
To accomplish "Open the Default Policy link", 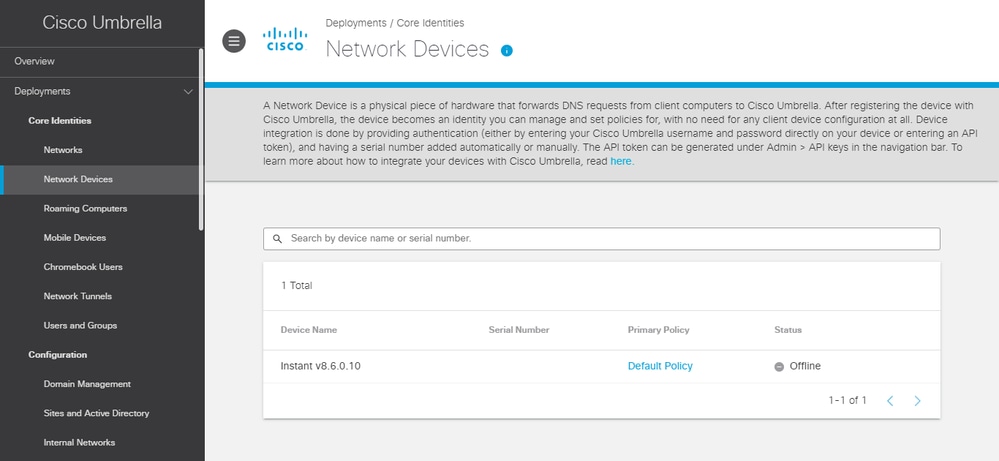I will [x=660, y=366].
